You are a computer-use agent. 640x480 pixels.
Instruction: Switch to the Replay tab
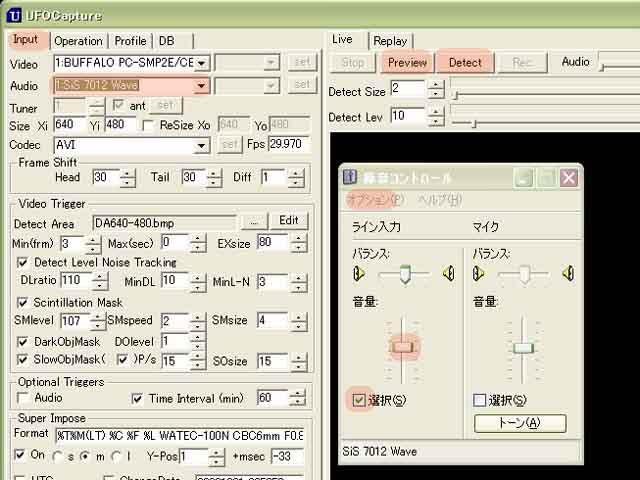tap(390, 41)
